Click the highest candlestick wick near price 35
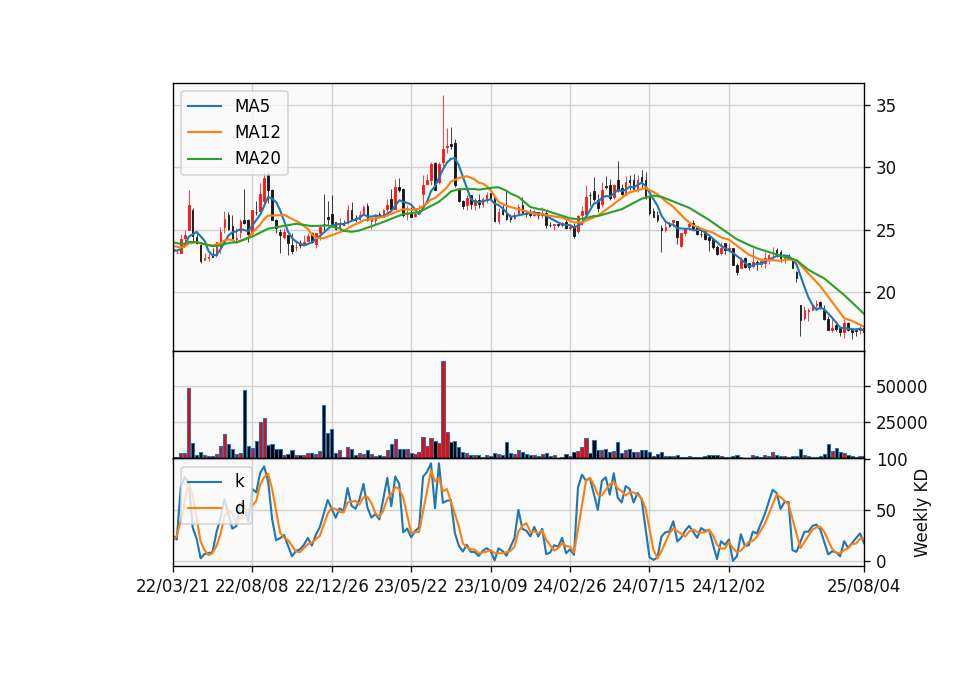 pyautogui.click(x=443, y=121)
